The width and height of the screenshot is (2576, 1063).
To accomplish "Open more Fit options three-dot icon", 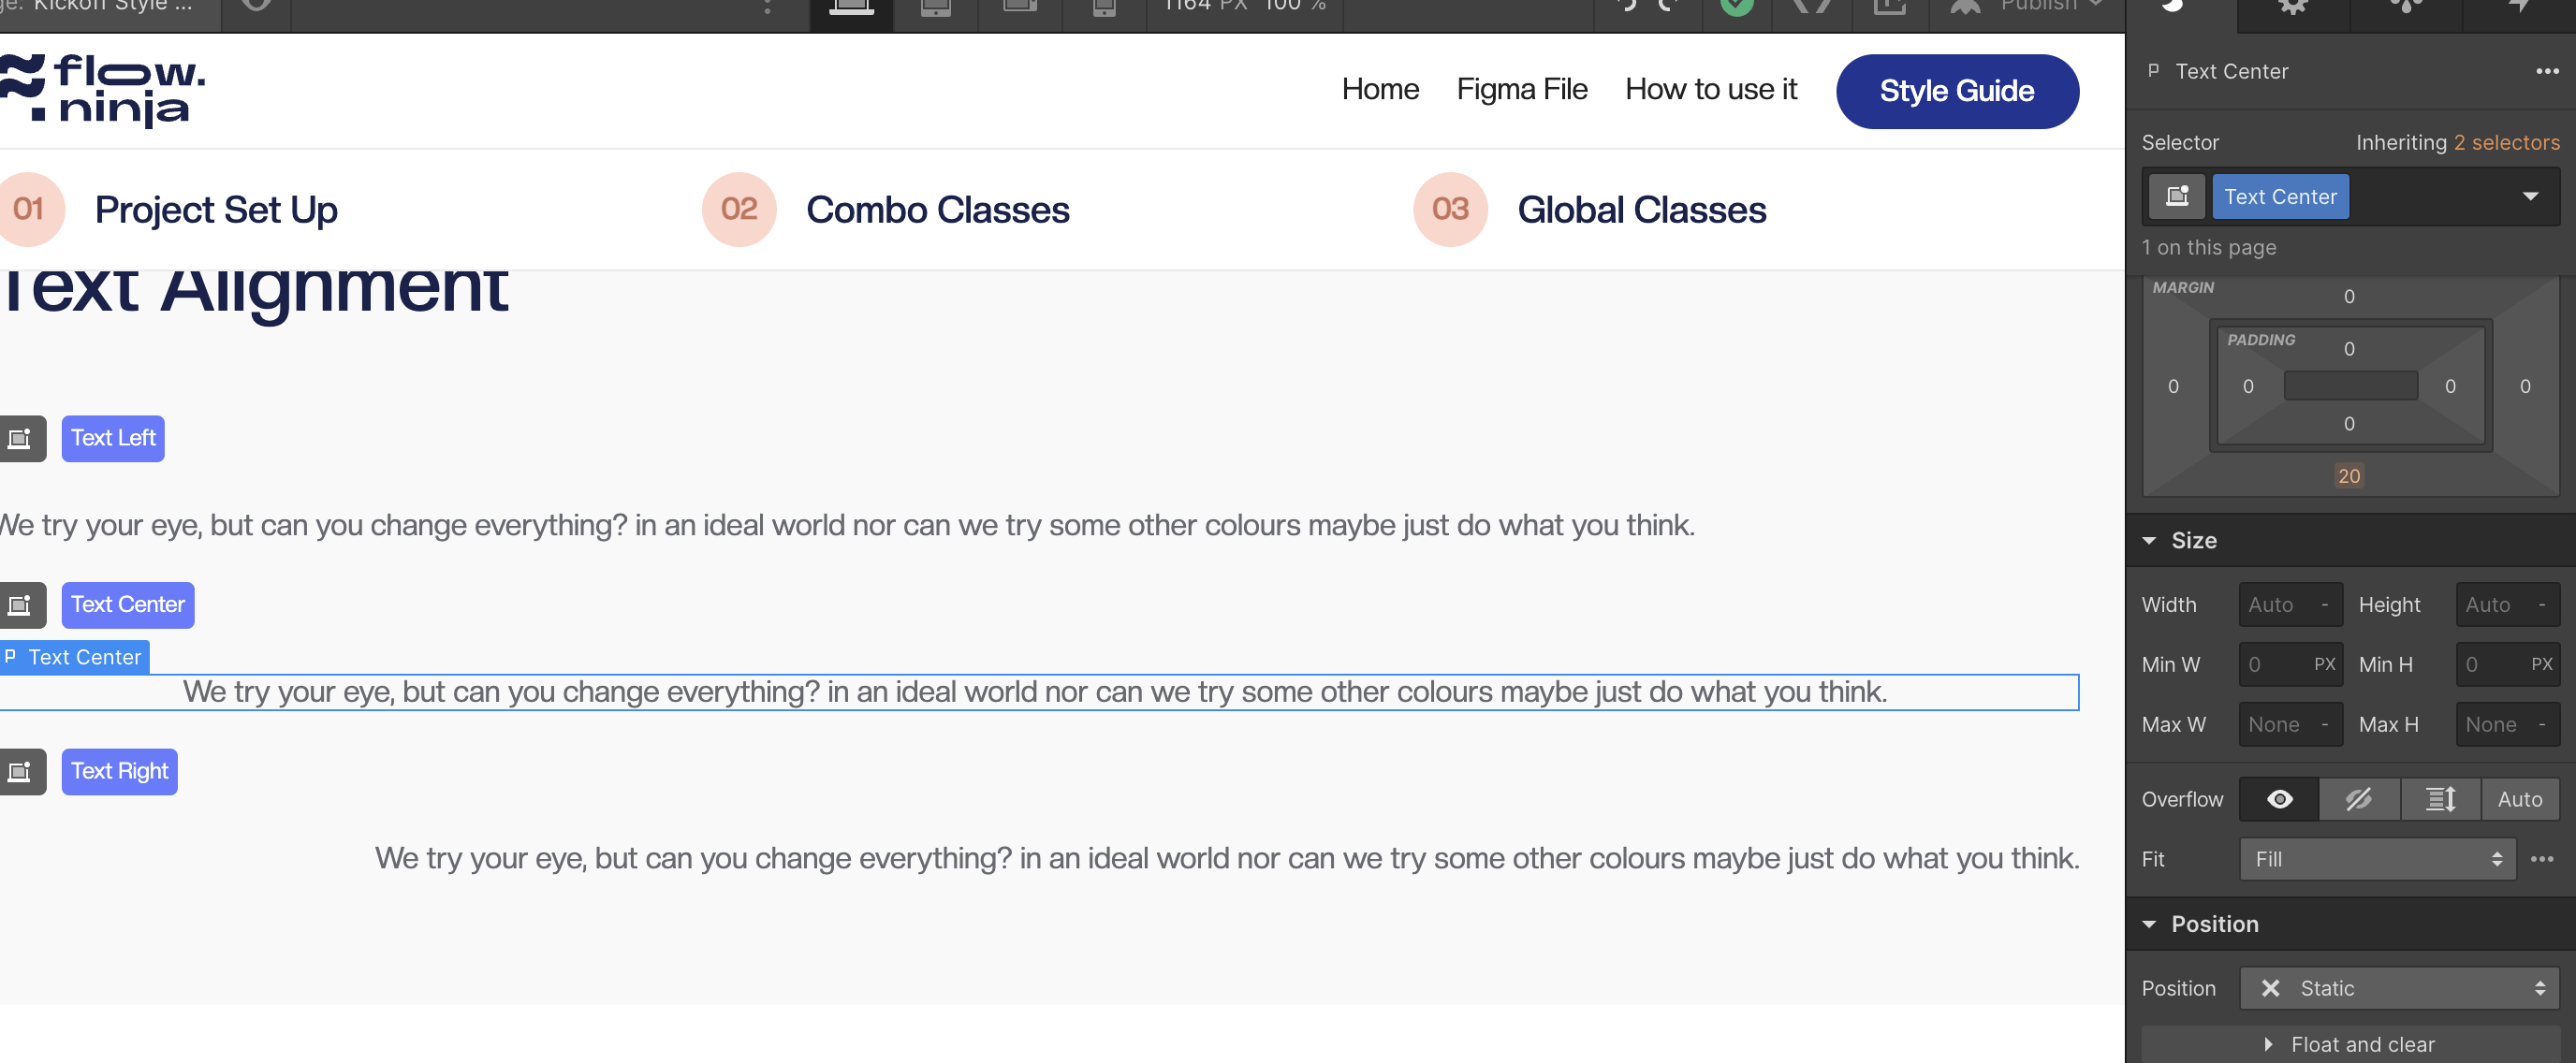I will tap(2542, 859).
